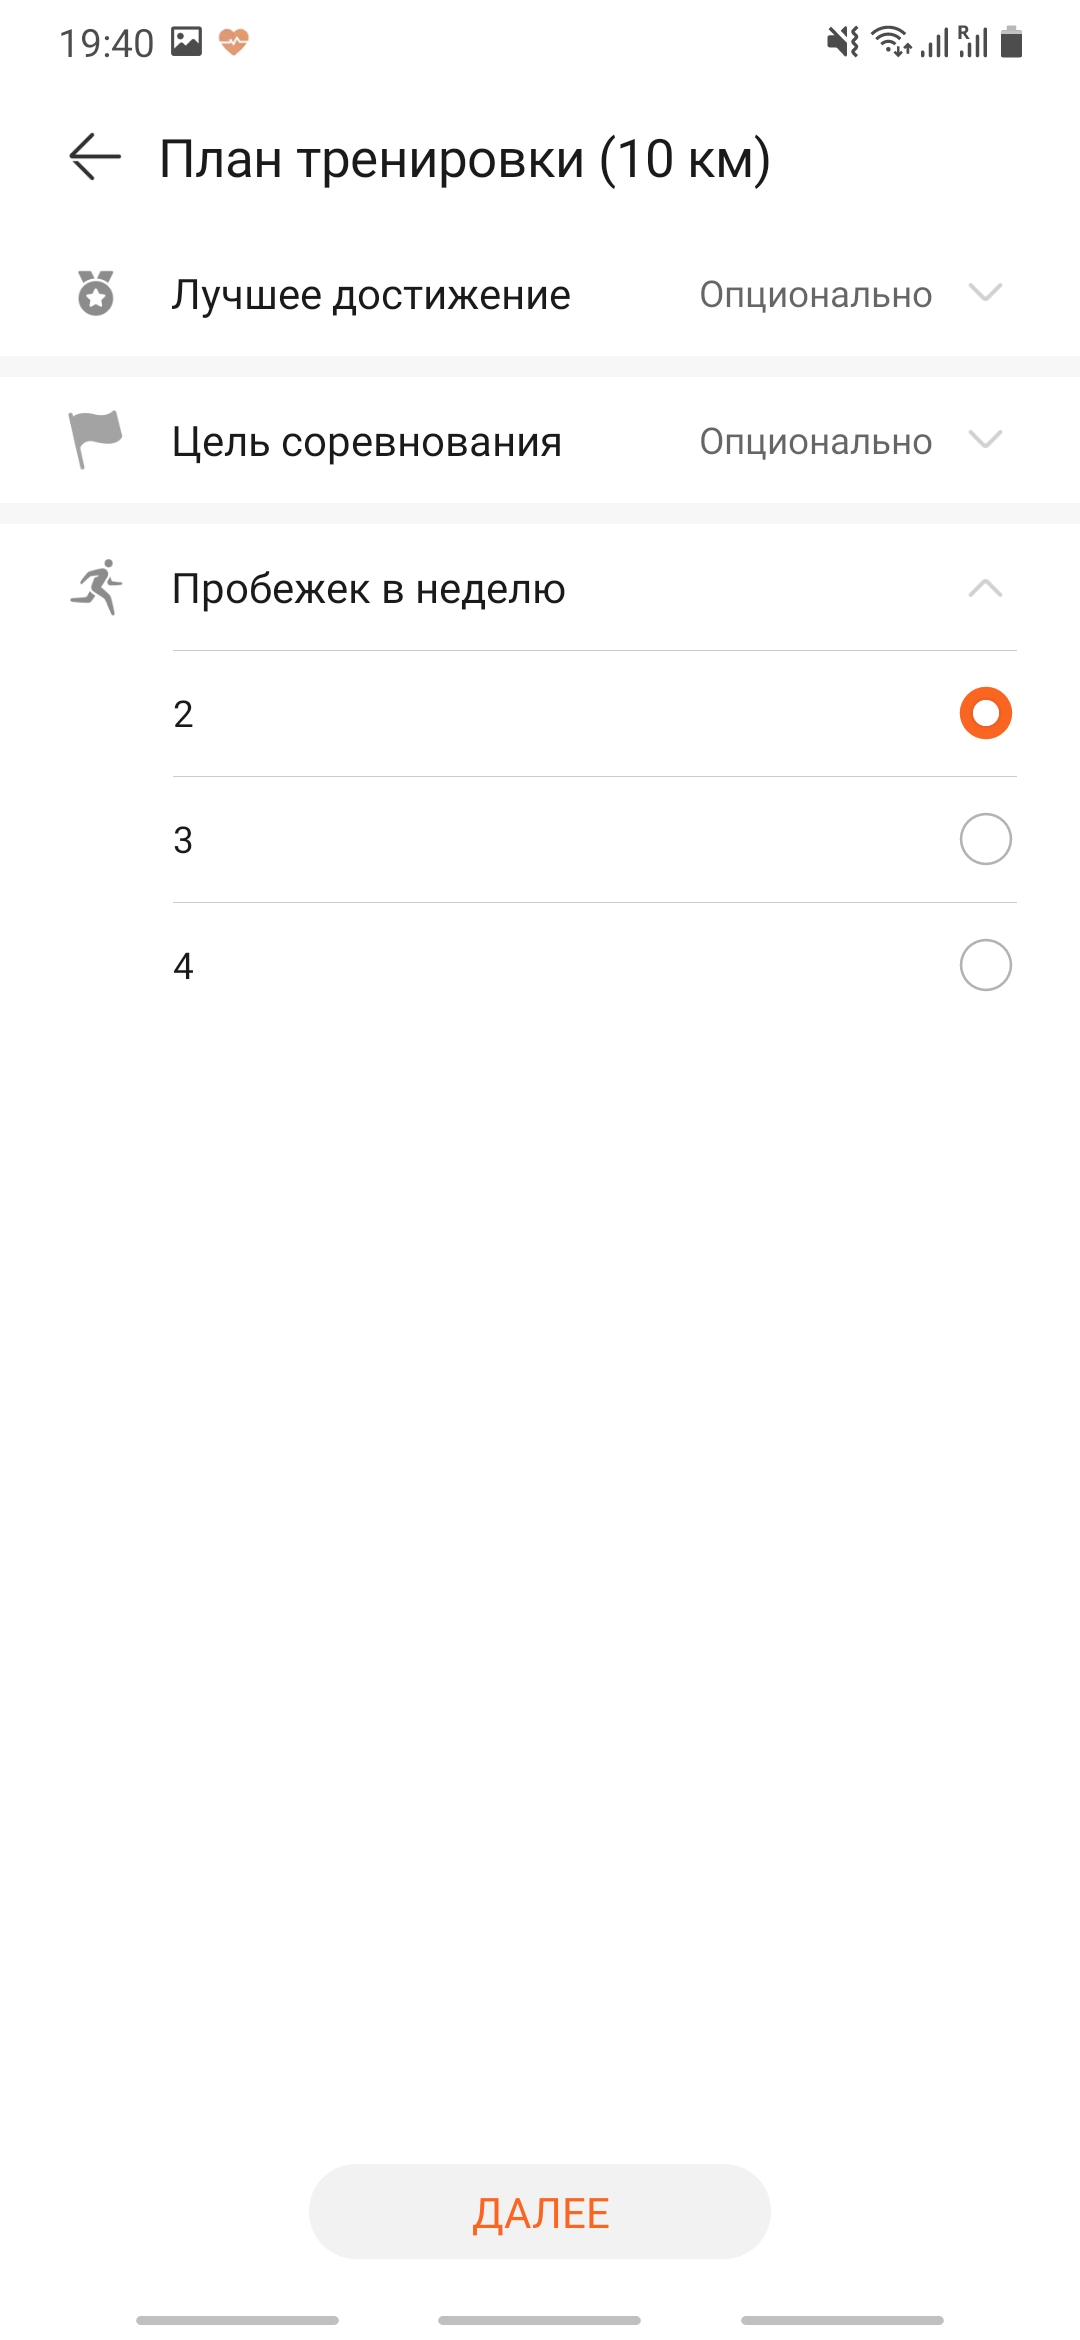The height and width of the screenshot is (2340, 1080).
Task: Tap the back arrow icon
Action: pos(95,158)
